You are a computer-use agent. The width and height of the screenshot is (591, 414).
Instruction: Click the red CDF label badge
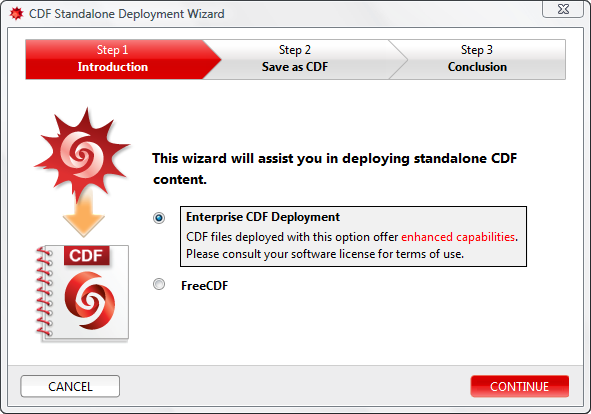point(87,256)
